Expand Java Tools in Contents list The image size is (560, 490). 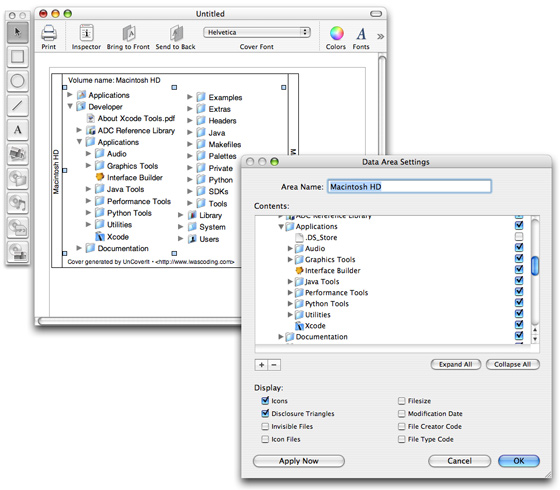tap(290, 281)
